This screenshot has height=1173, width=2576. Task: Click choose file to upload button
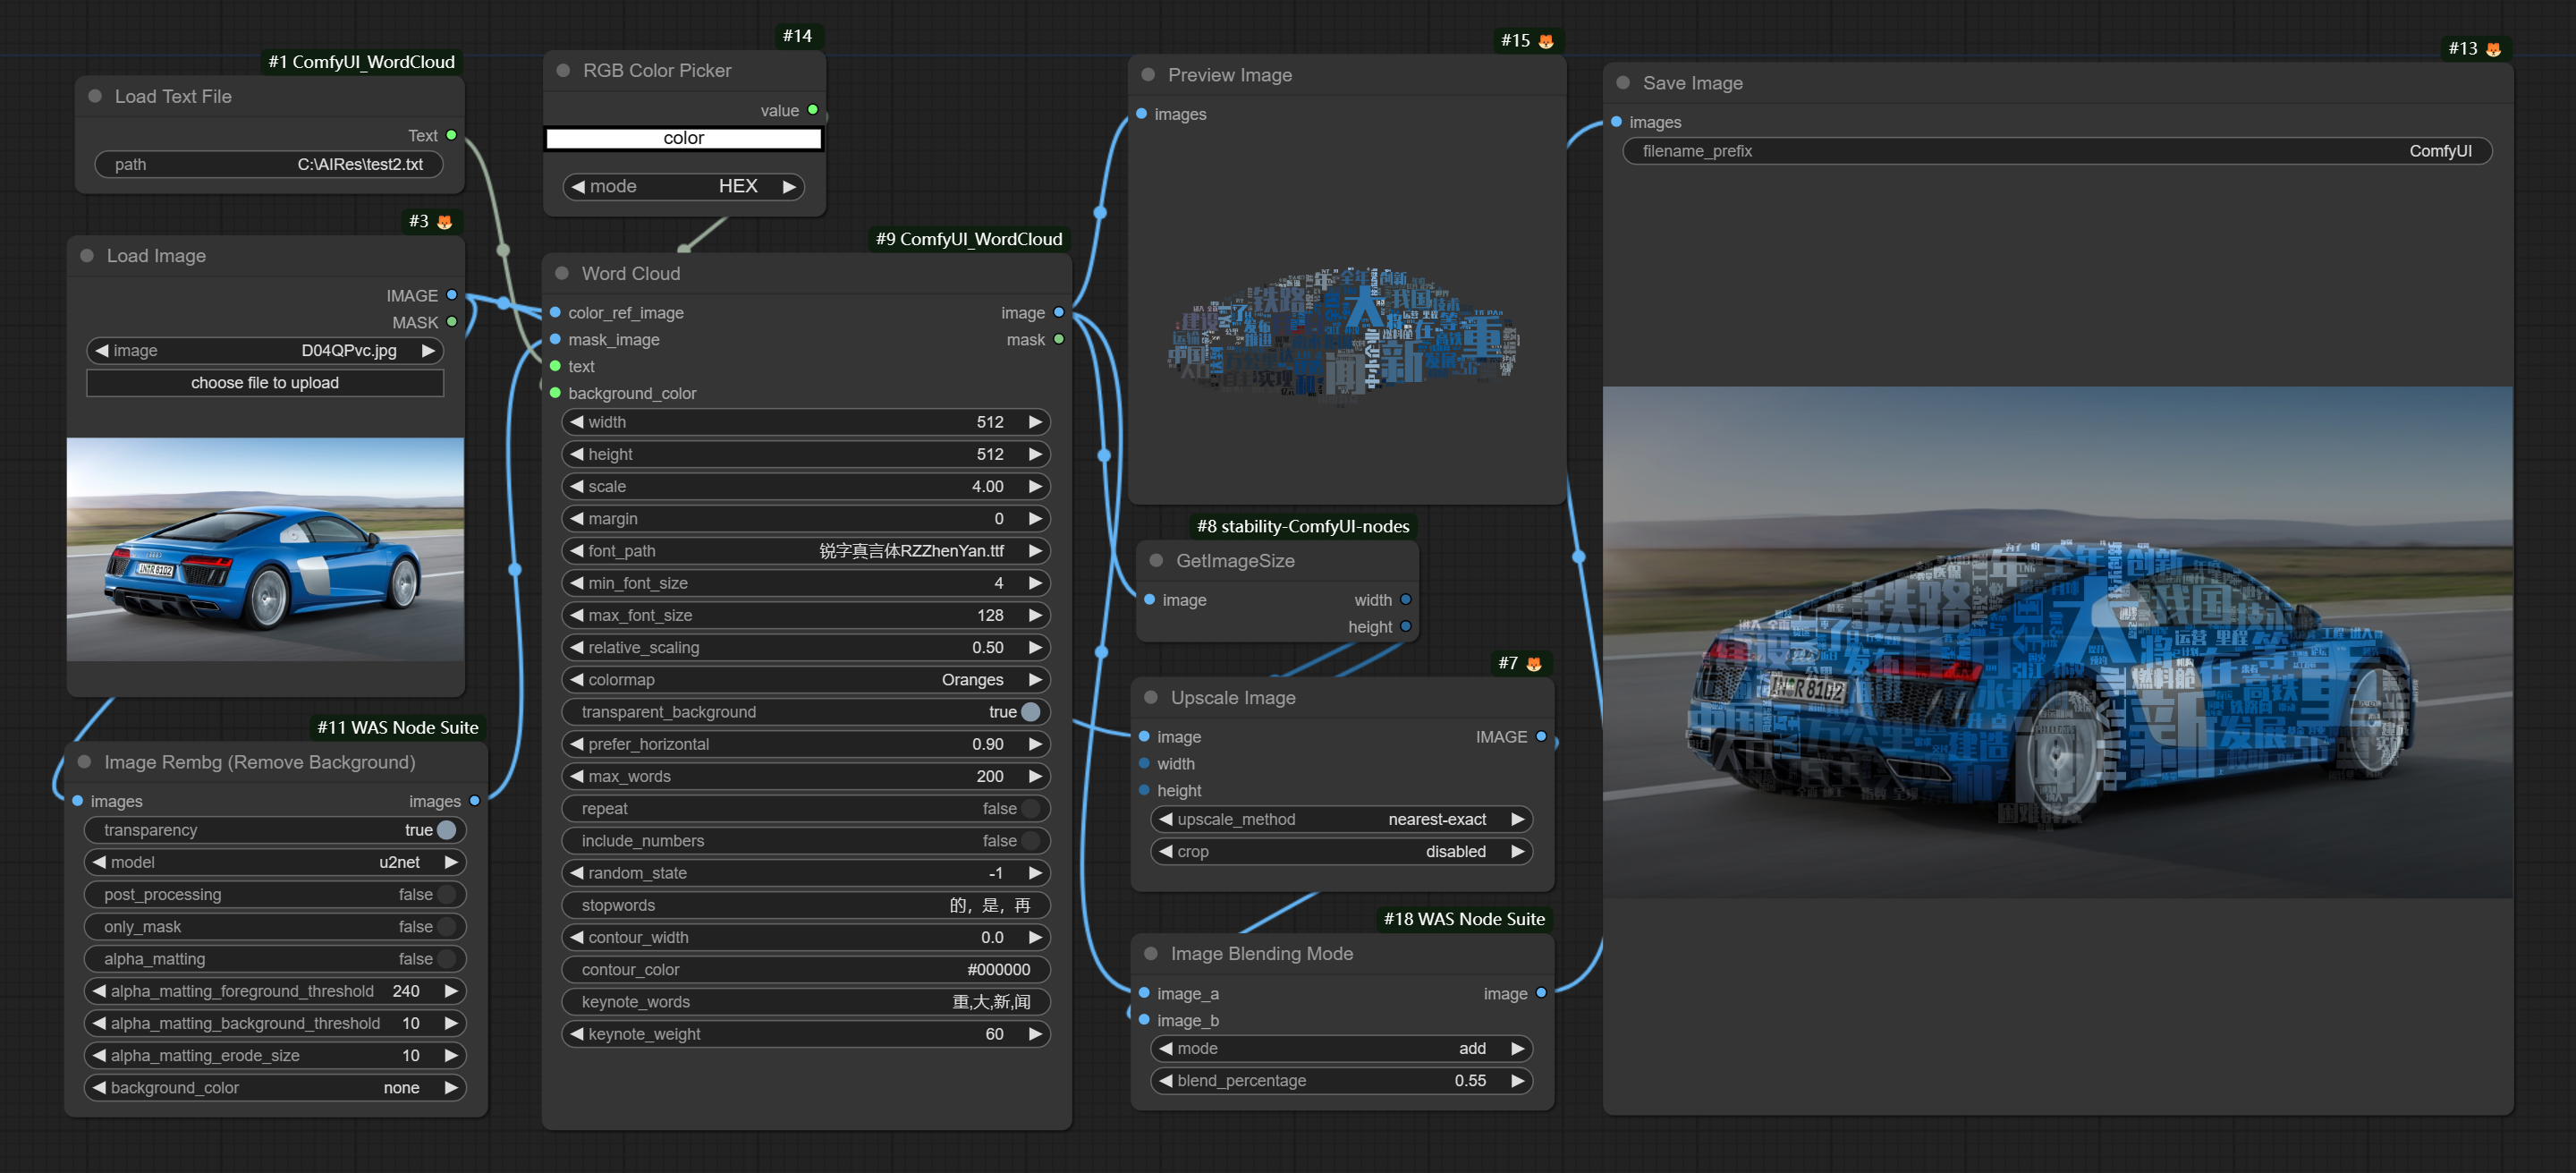[265, 382]
